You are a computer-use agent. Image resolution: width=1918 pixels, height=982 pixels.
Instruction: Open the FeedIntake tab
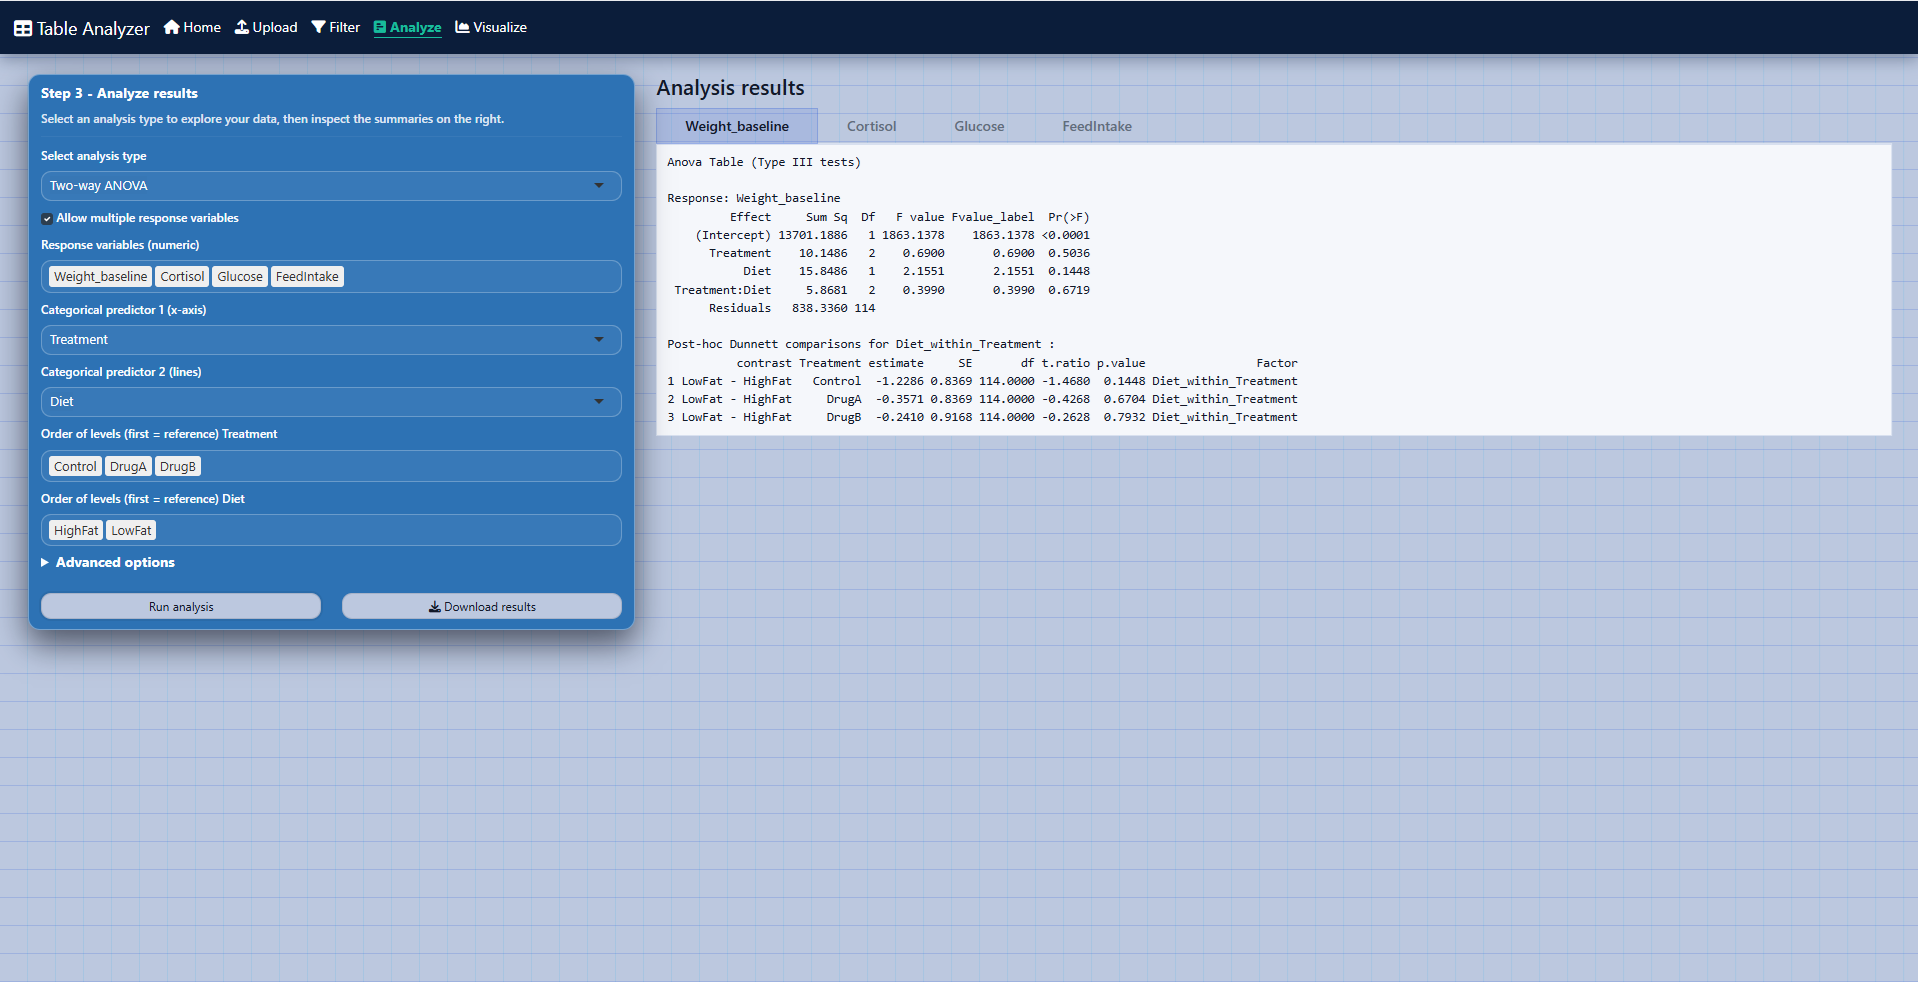(1097, 126)
